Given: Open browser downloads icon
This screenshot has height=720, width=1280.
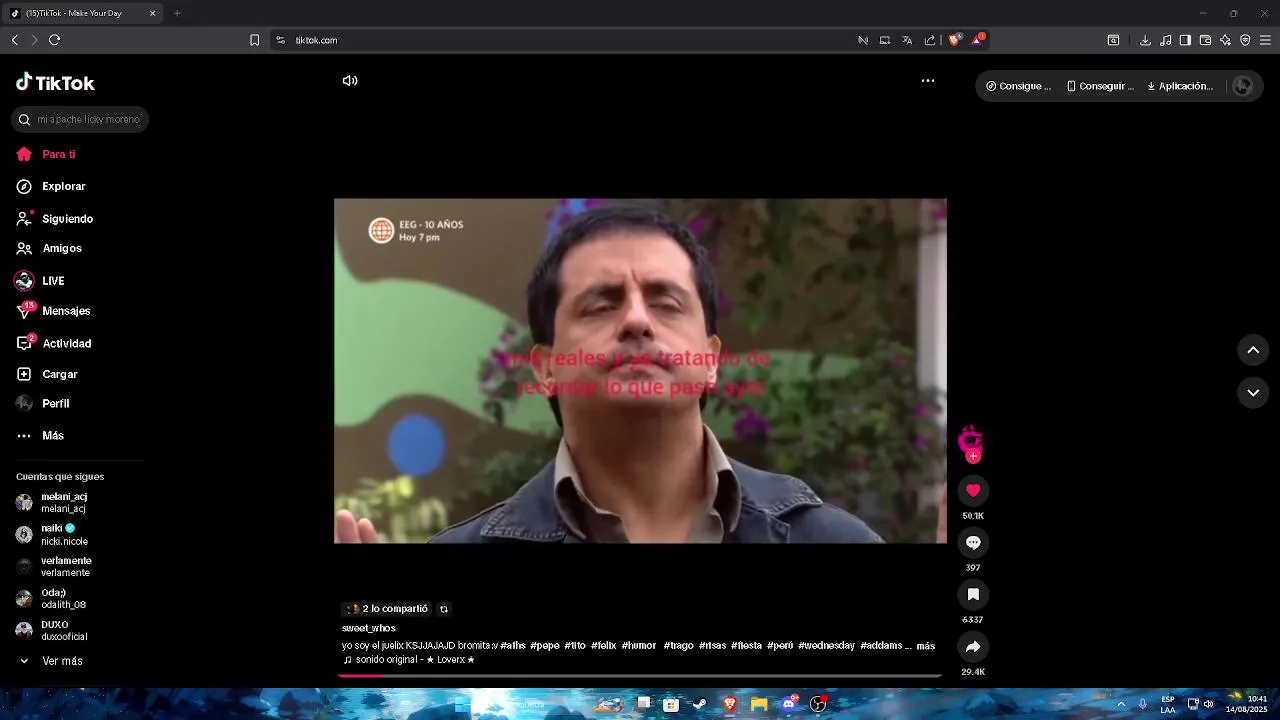Looking at the screenshot, I should pos(1145,40).
